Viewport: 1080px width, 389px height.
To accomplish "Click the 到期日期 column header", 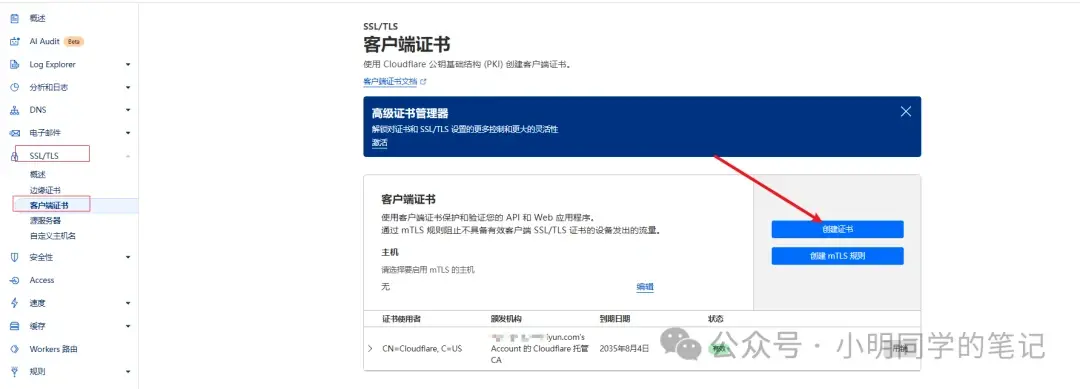I will click(x=614, y=319).
